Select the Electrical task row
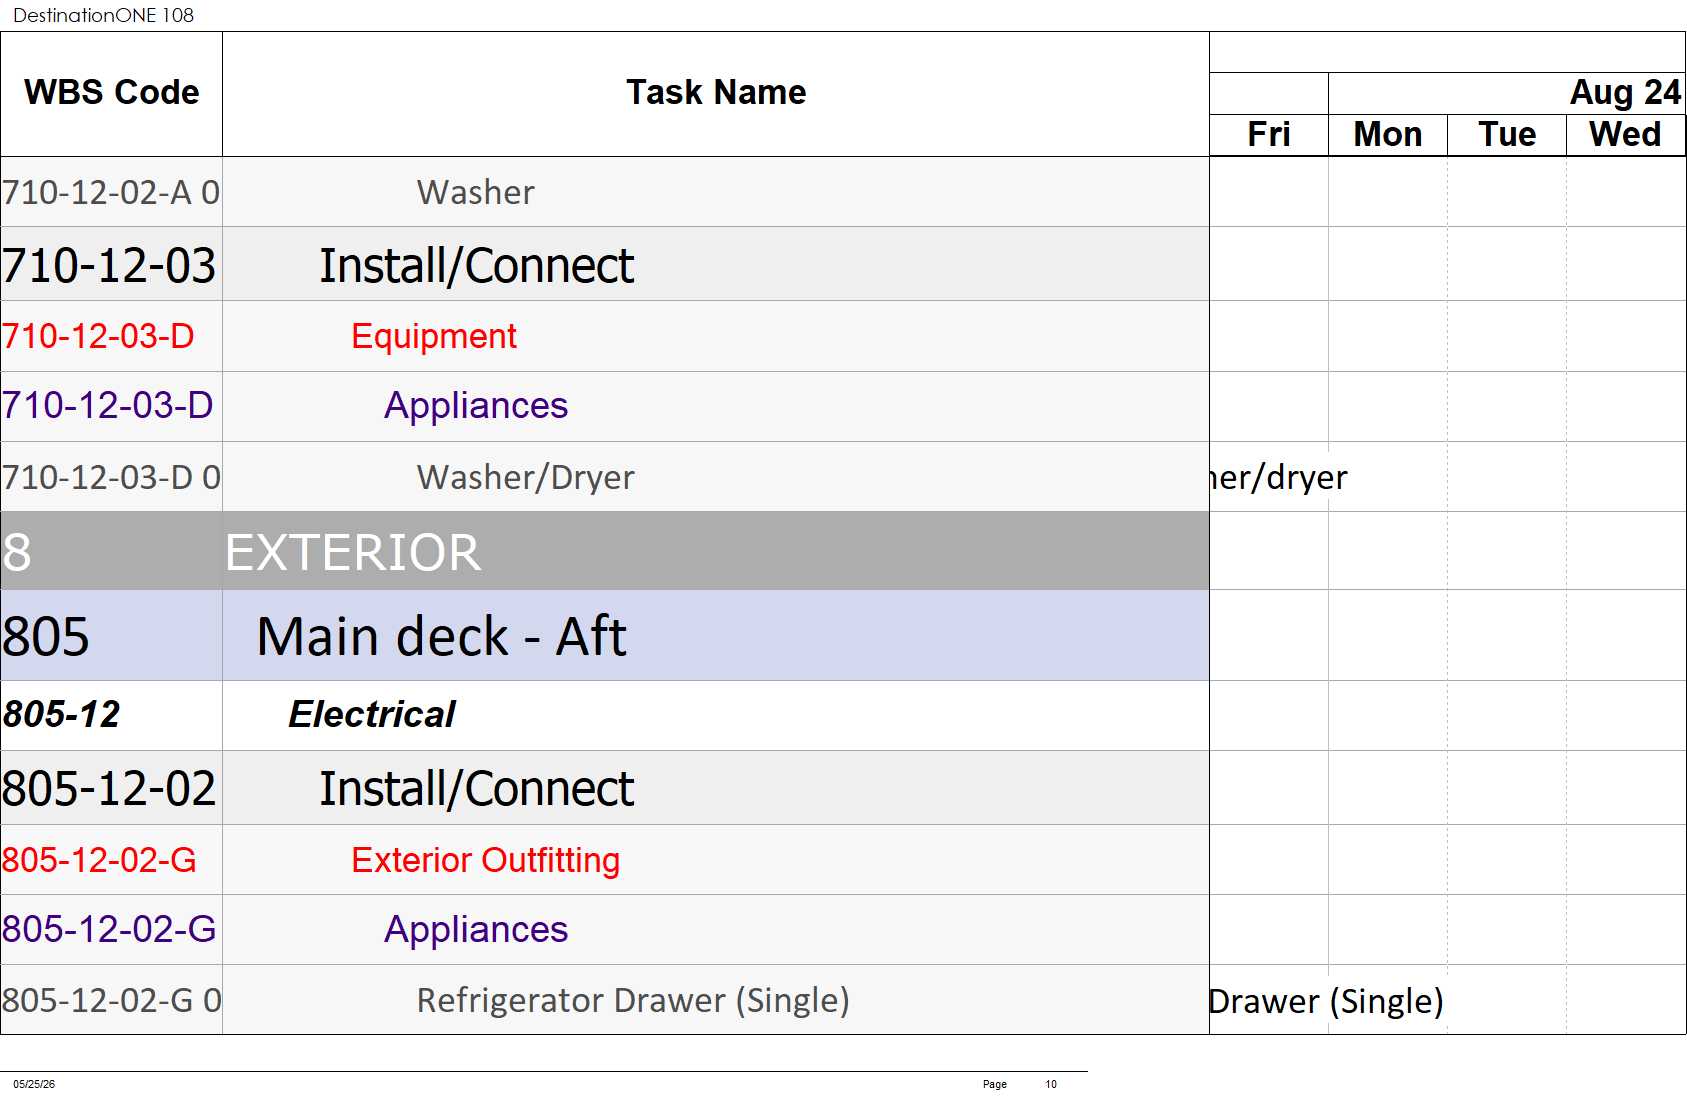The height and width of the screenshot is (1097, 1687). (x=605, y=715)
